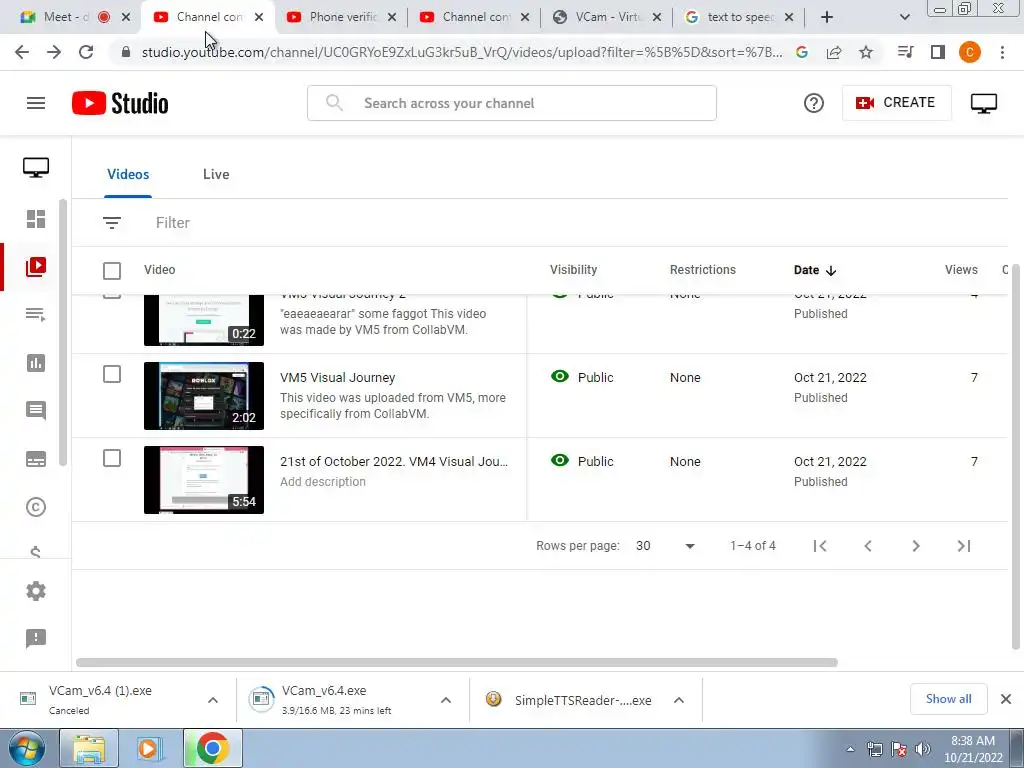
Task: Open File Explorer from the taskbar
Action: (89, 748)
